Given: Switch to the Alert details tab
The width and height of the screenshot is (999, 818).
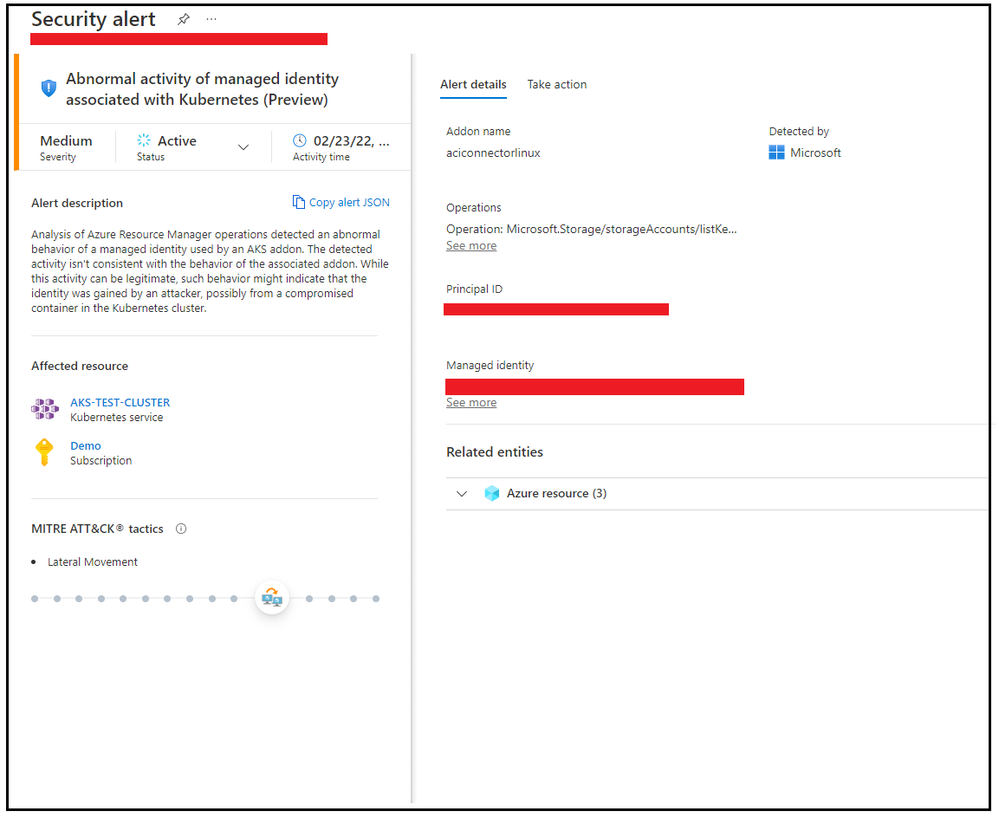Looking at the screenshot, I should [x=473, y=85].
